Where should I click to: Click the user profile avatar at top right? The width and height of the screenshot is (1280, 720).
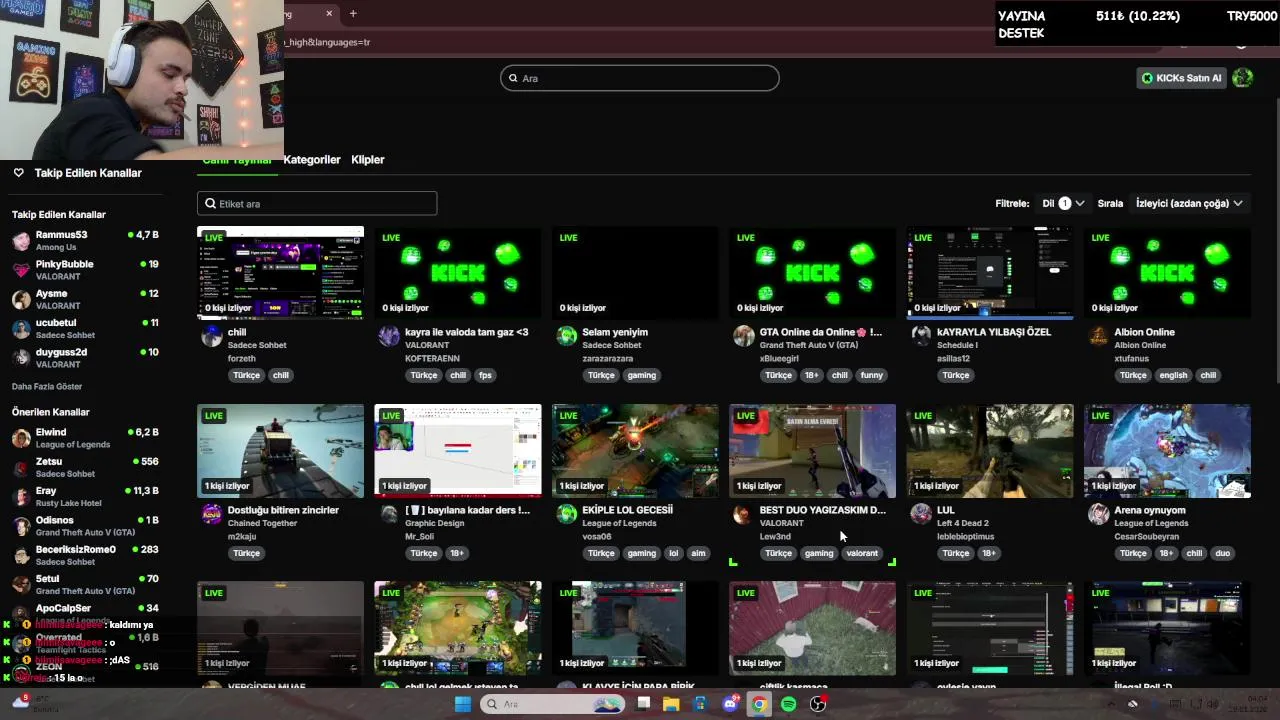pyautogui.click(x=1243, y=78)
